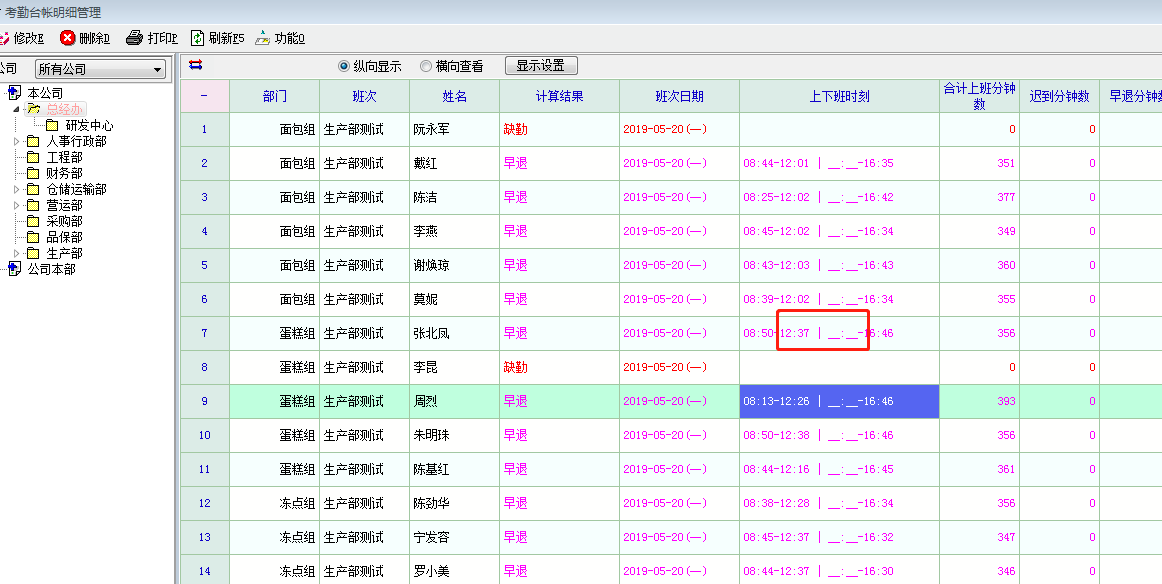Open the 功能 function tools icon
The image size is (1162, 584).
[262, 38]
